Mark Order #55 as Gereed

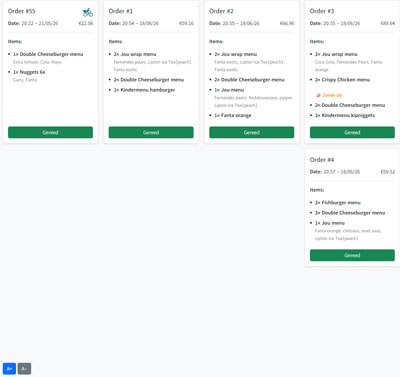coord(50,132)
